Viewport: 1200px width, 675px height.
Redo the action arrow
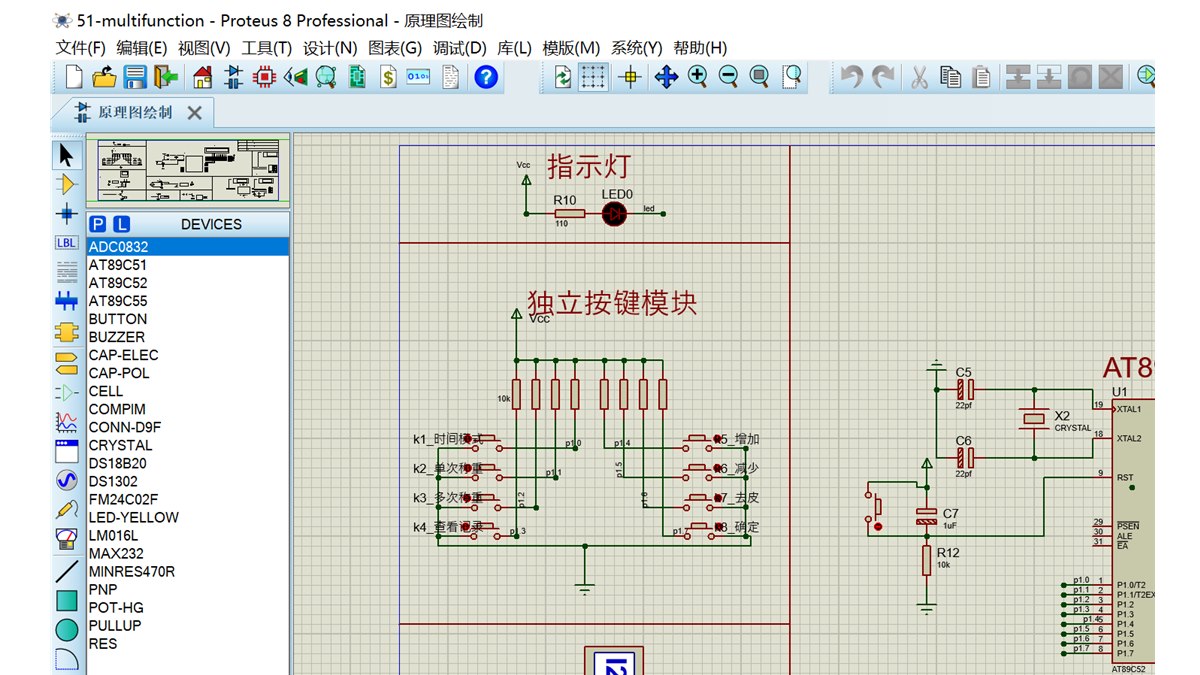(x=883, y=77)
